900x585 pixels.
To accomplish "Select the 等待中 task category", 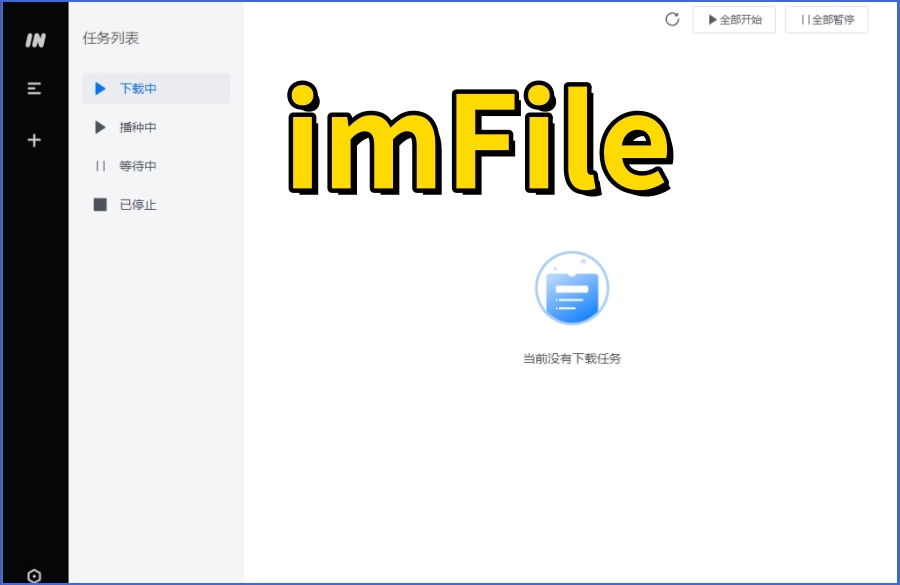I will pyautogui.click(x=156, y=166).
